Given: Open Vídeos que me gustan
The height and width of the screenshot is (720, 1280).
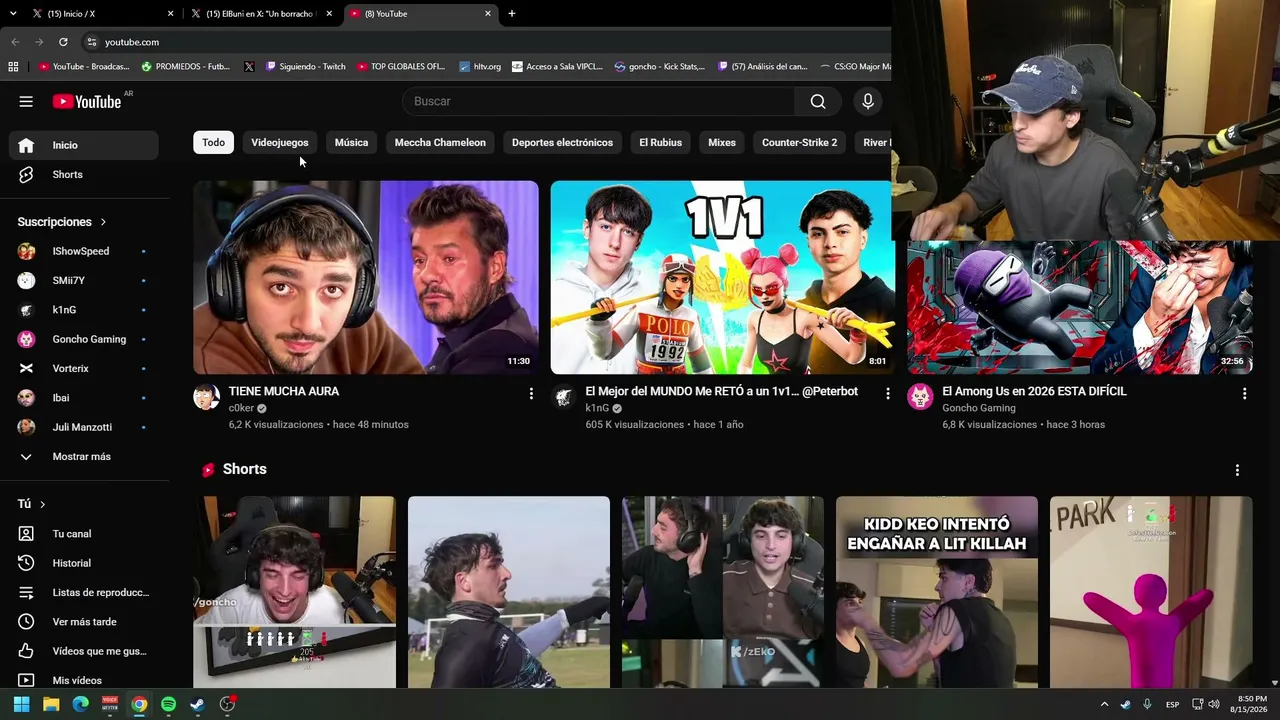Looking at the screenshot, I should coord(84,651).
